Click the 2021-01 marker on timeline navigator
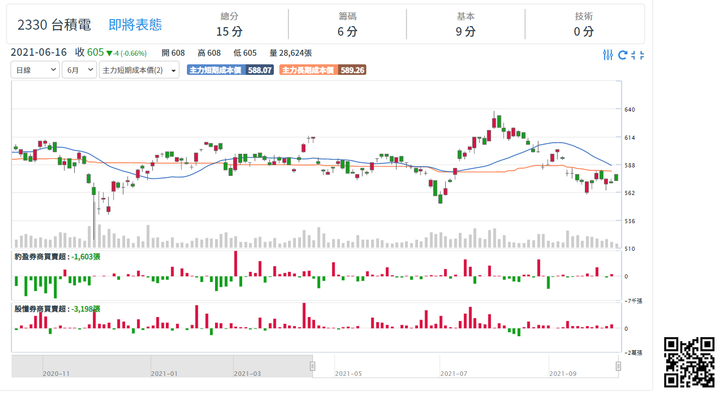This screenshot has height=398, width=720. click(x=164, y=374)
